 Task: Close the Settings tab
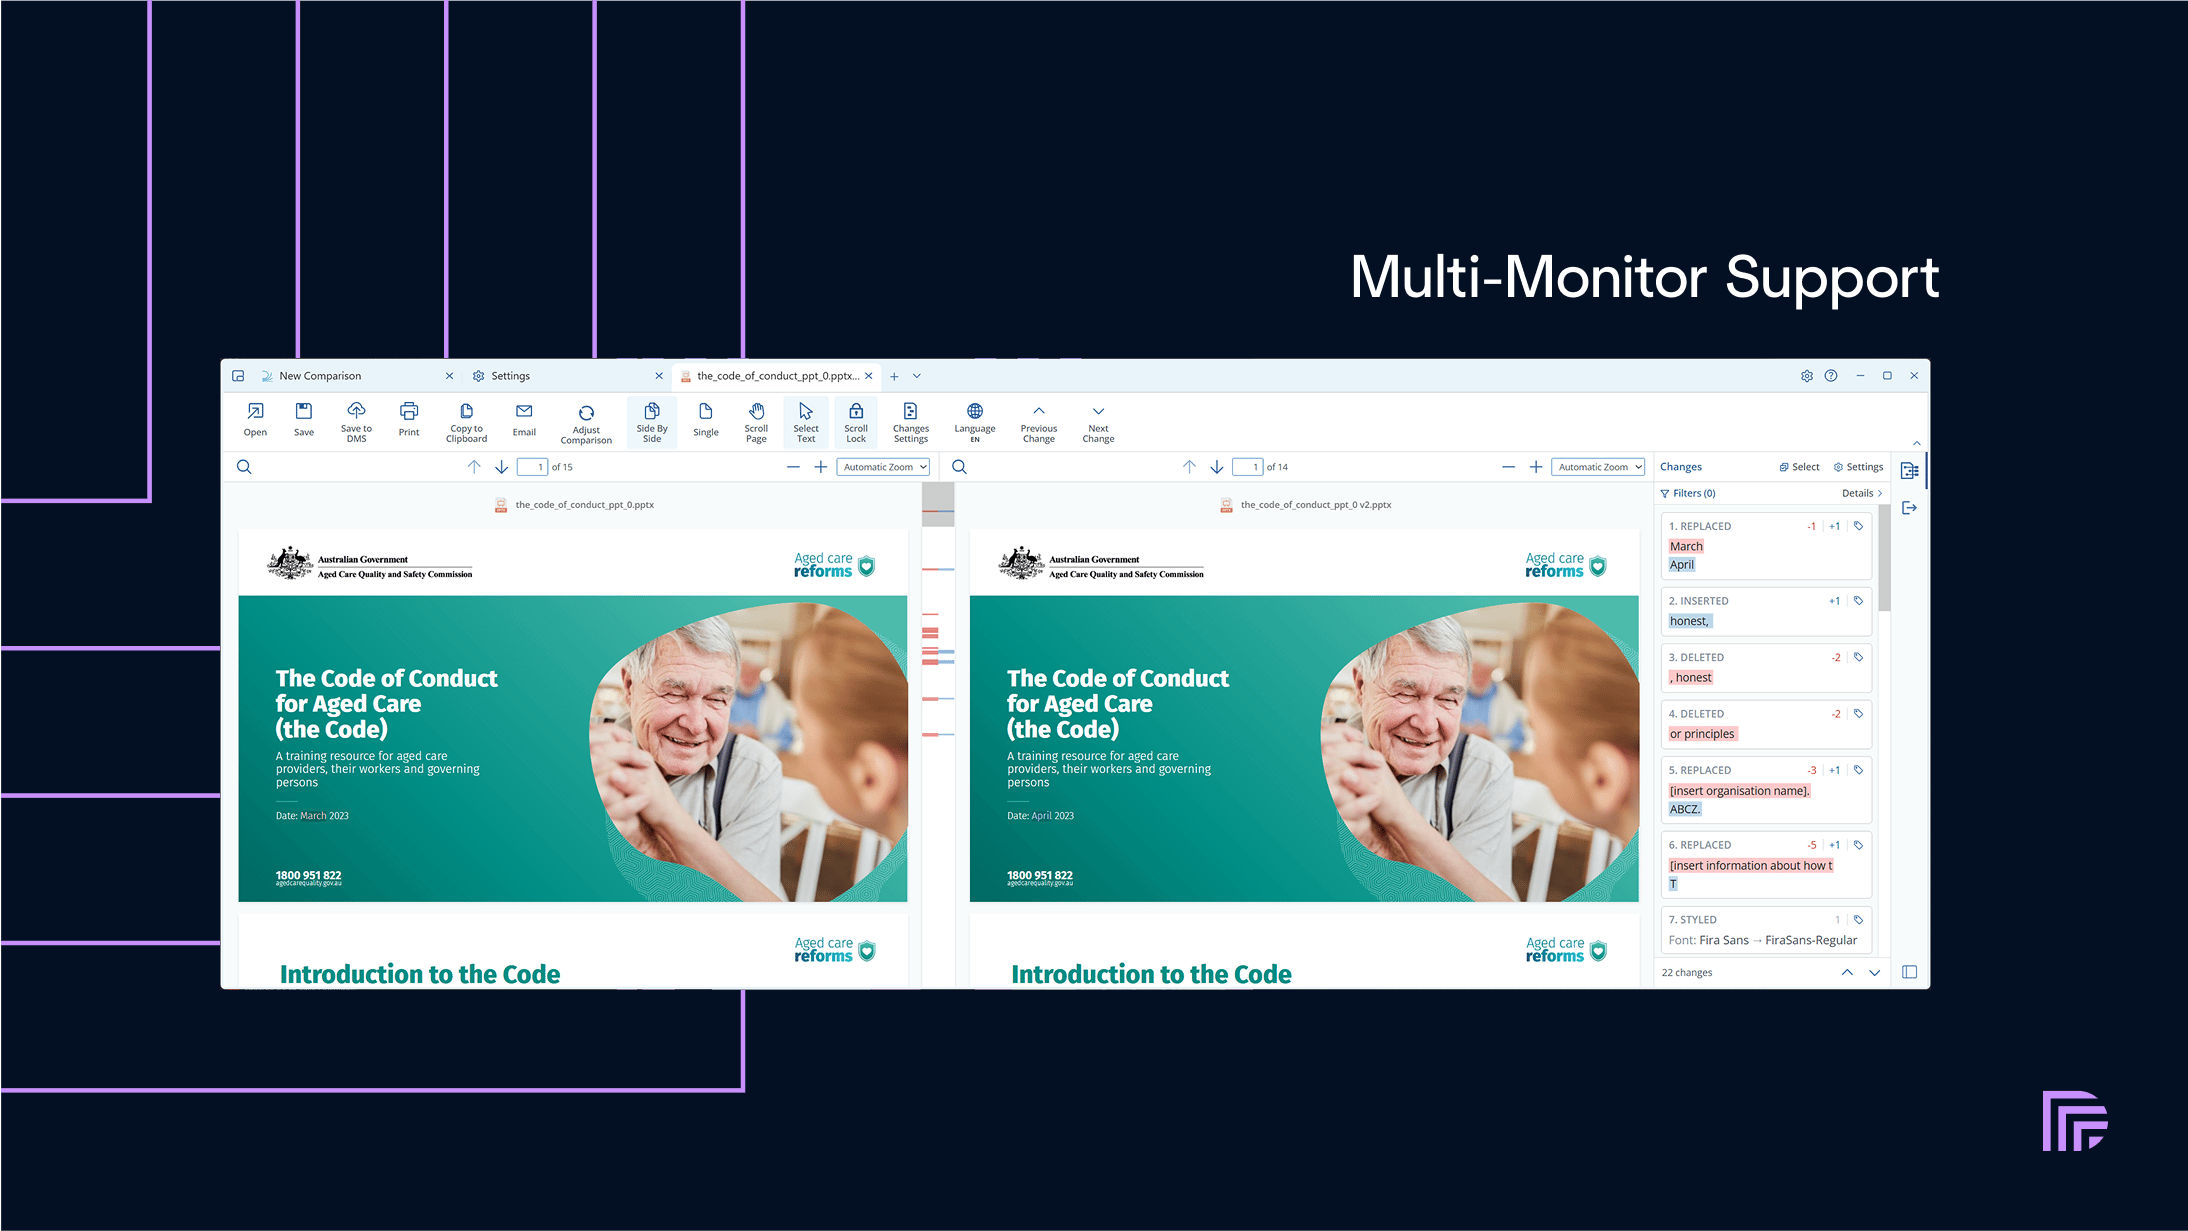(x=659, y=376)
